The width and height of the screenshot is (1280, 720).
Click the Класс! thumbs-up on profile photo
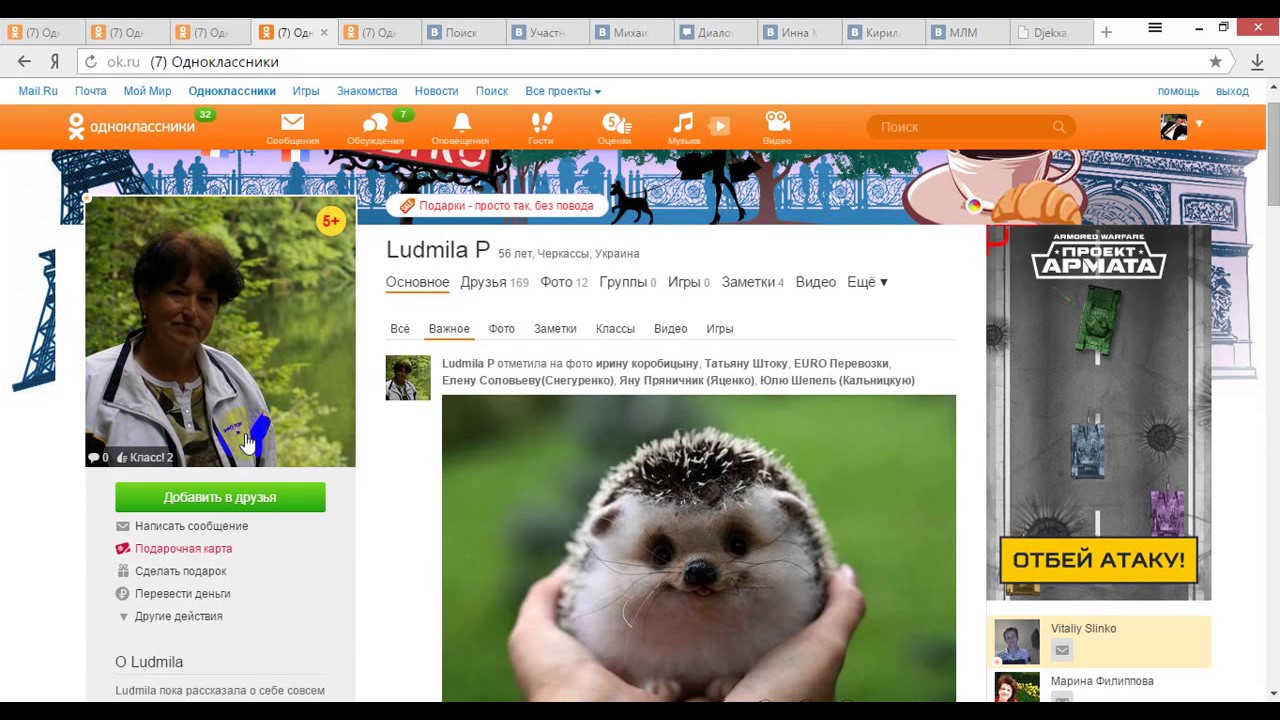[145, 457]
